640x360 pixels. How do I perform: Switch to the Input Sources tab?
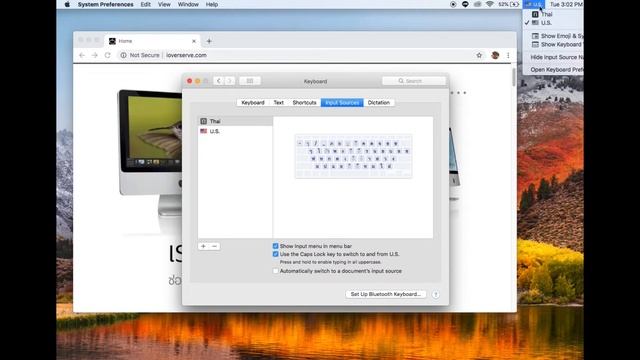[342, 103]
